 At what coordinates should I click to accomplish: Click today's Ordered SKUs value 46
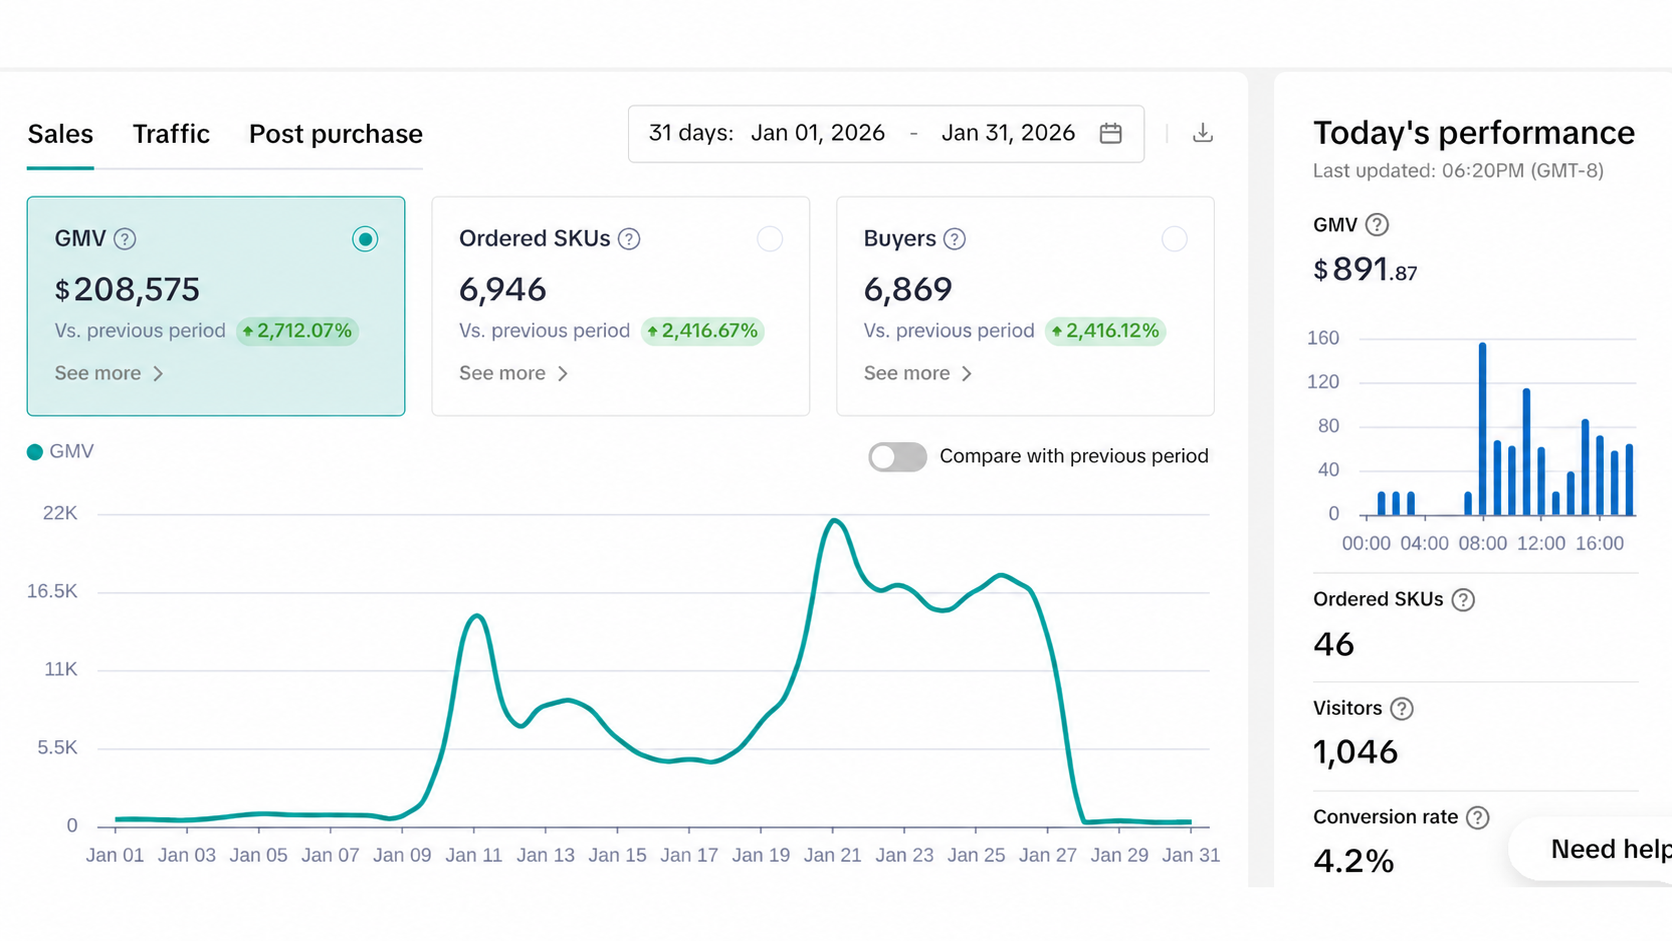[x=1334, y=644]
